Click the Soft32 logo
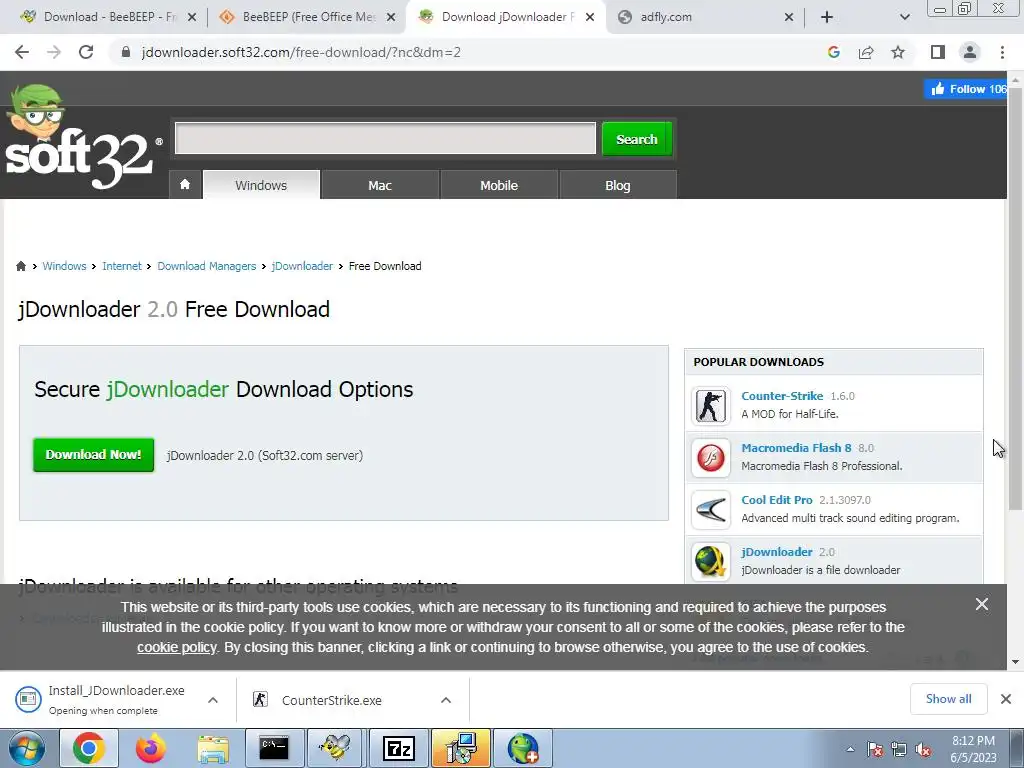The height and width of the screenshot is (768, 1024). tap(82, 138)
